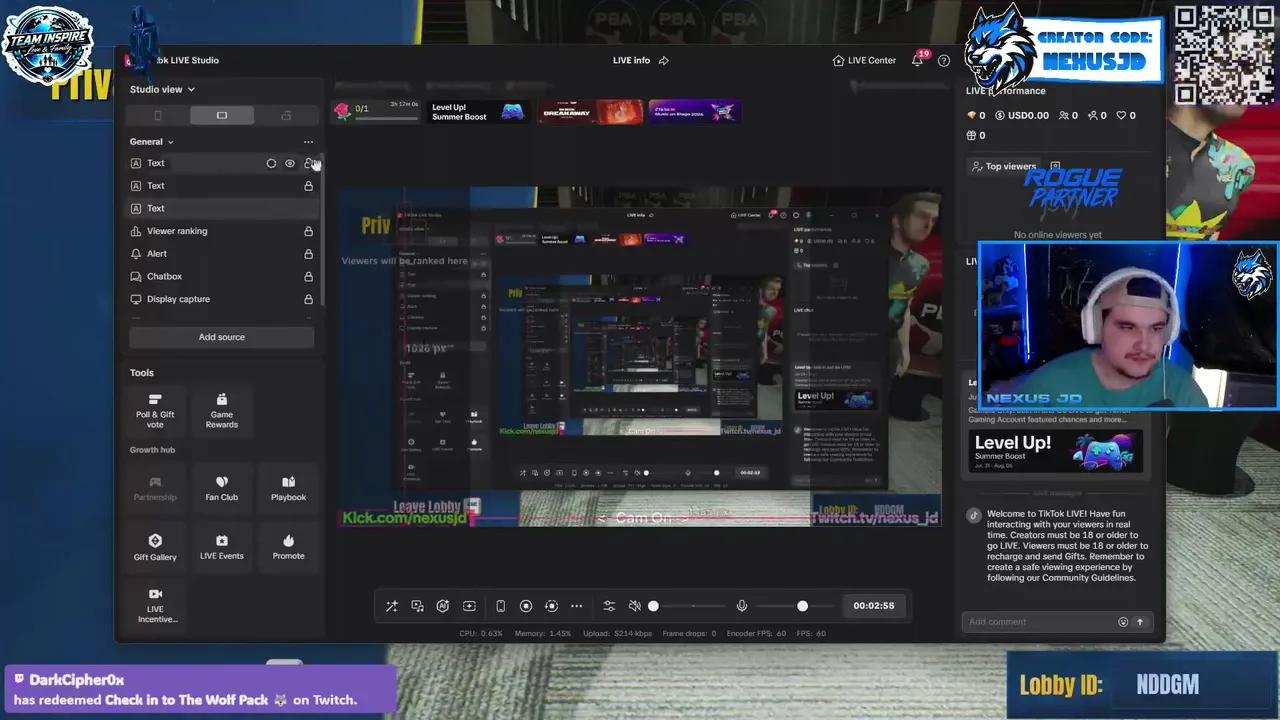The image size is (1280, 720).
Task: Open the Level Up Summer Boost banner
Action: click(477, 111)
